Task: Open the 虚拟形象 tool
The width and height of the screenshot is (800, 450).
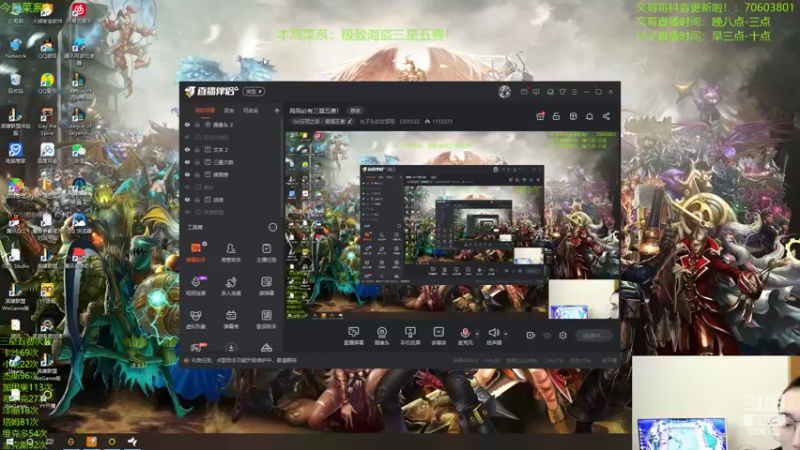Action: click(195, 319)
